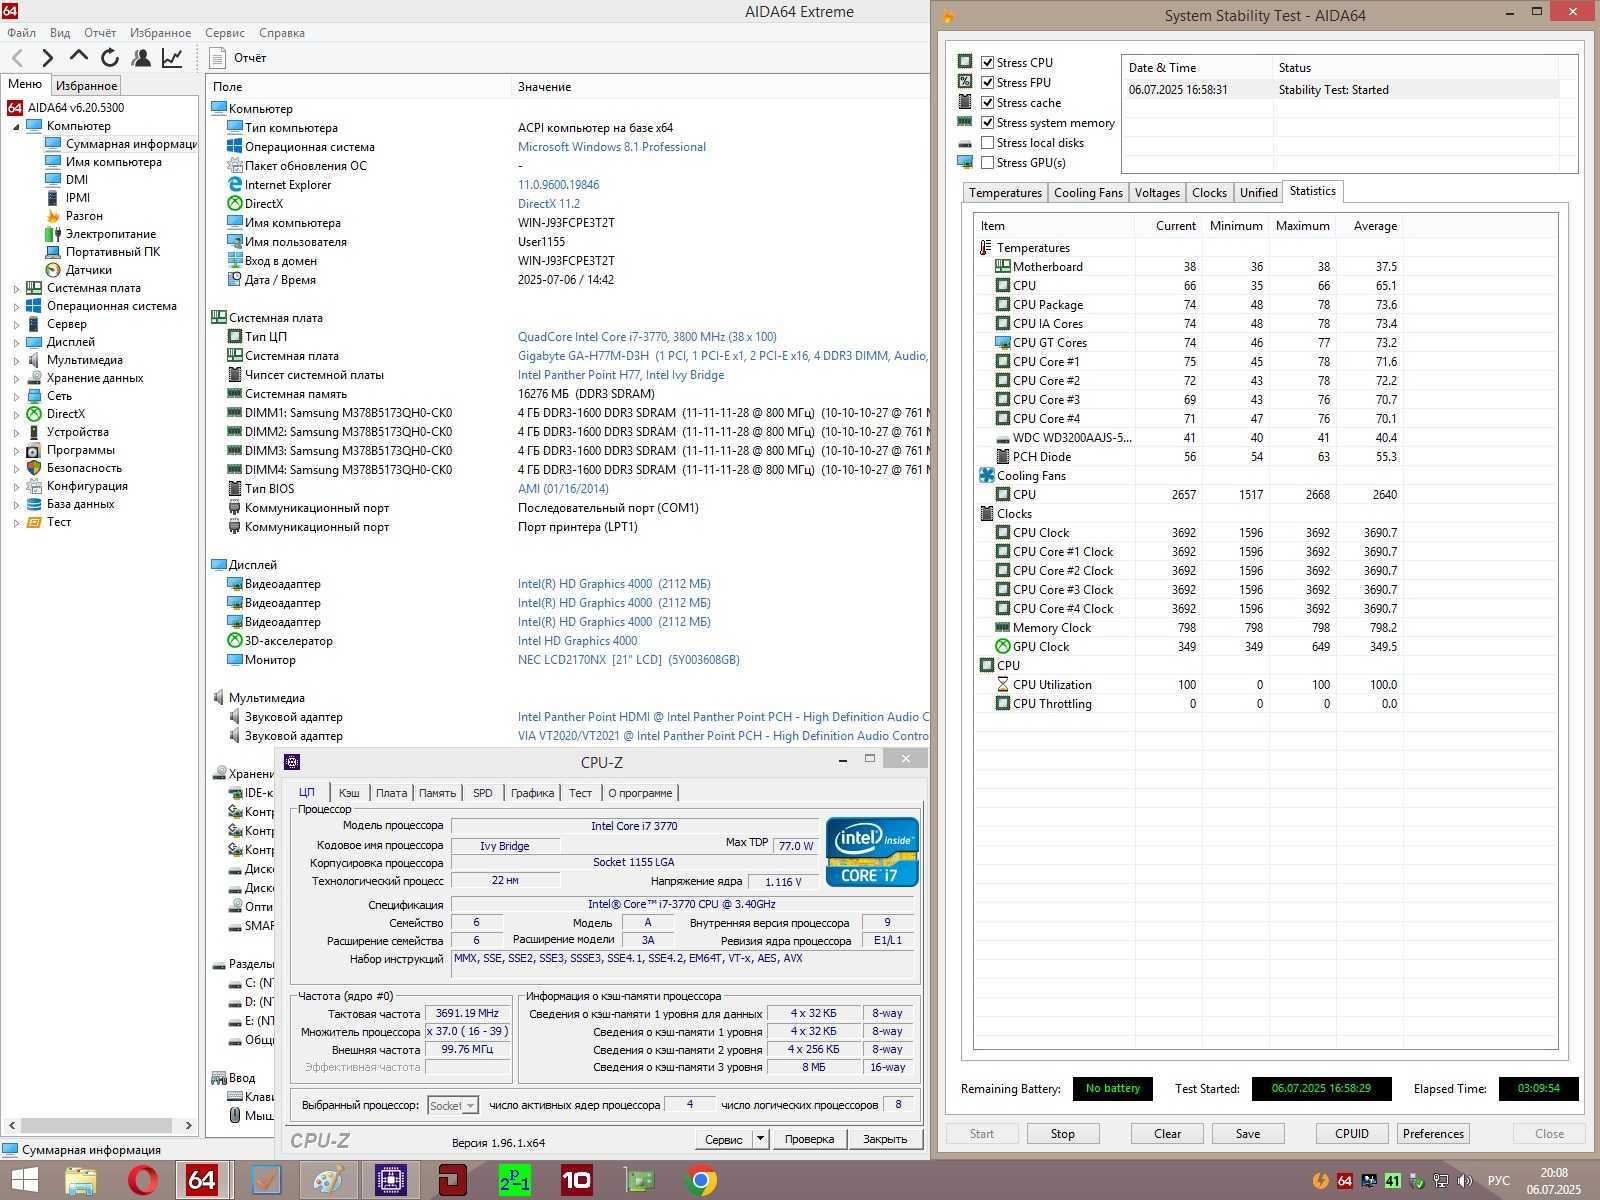Uncheck Stress CPU checkbox
This screenshot has width=1600, height=1200.
[x=988, y=62]
